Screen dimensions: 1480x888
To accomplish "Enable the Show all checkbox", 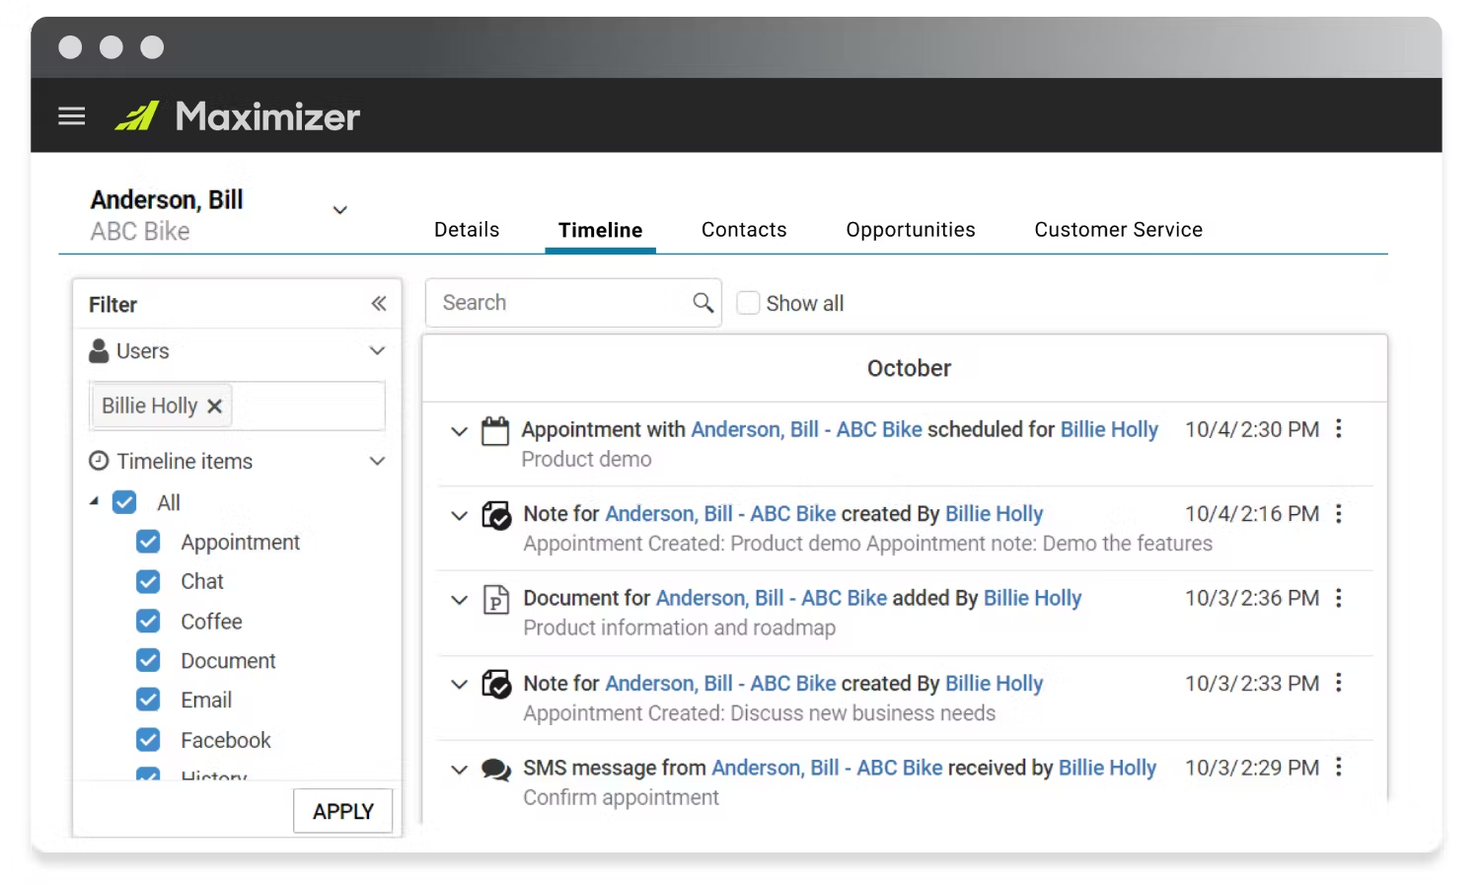I will click(x=748, y=302).
